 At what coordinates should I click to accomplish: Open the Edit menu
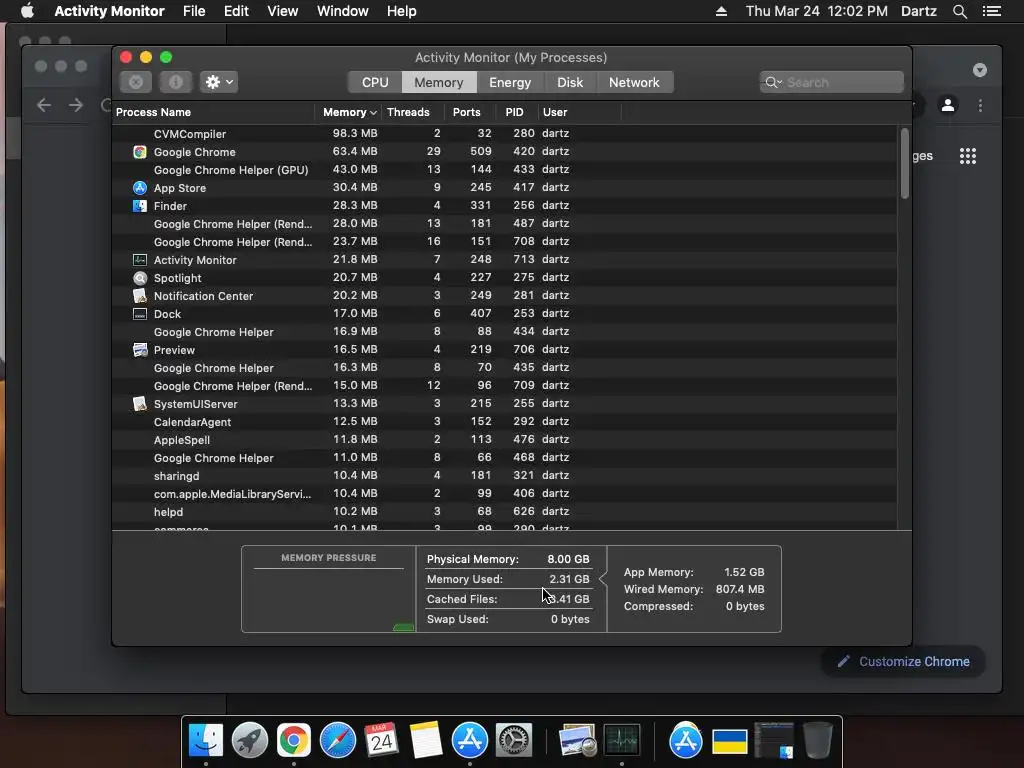click(236, 11)
